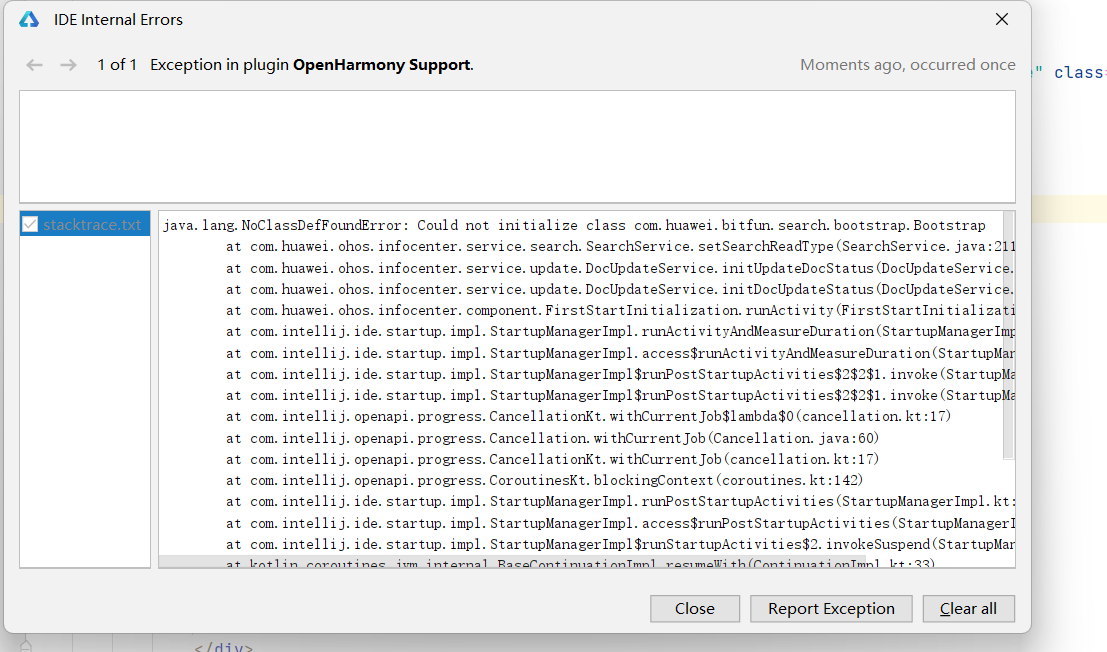Click the empty area below stacktrace.txt in attachments list
This screenshot has height=652, width=1107.
pos(85,402)
